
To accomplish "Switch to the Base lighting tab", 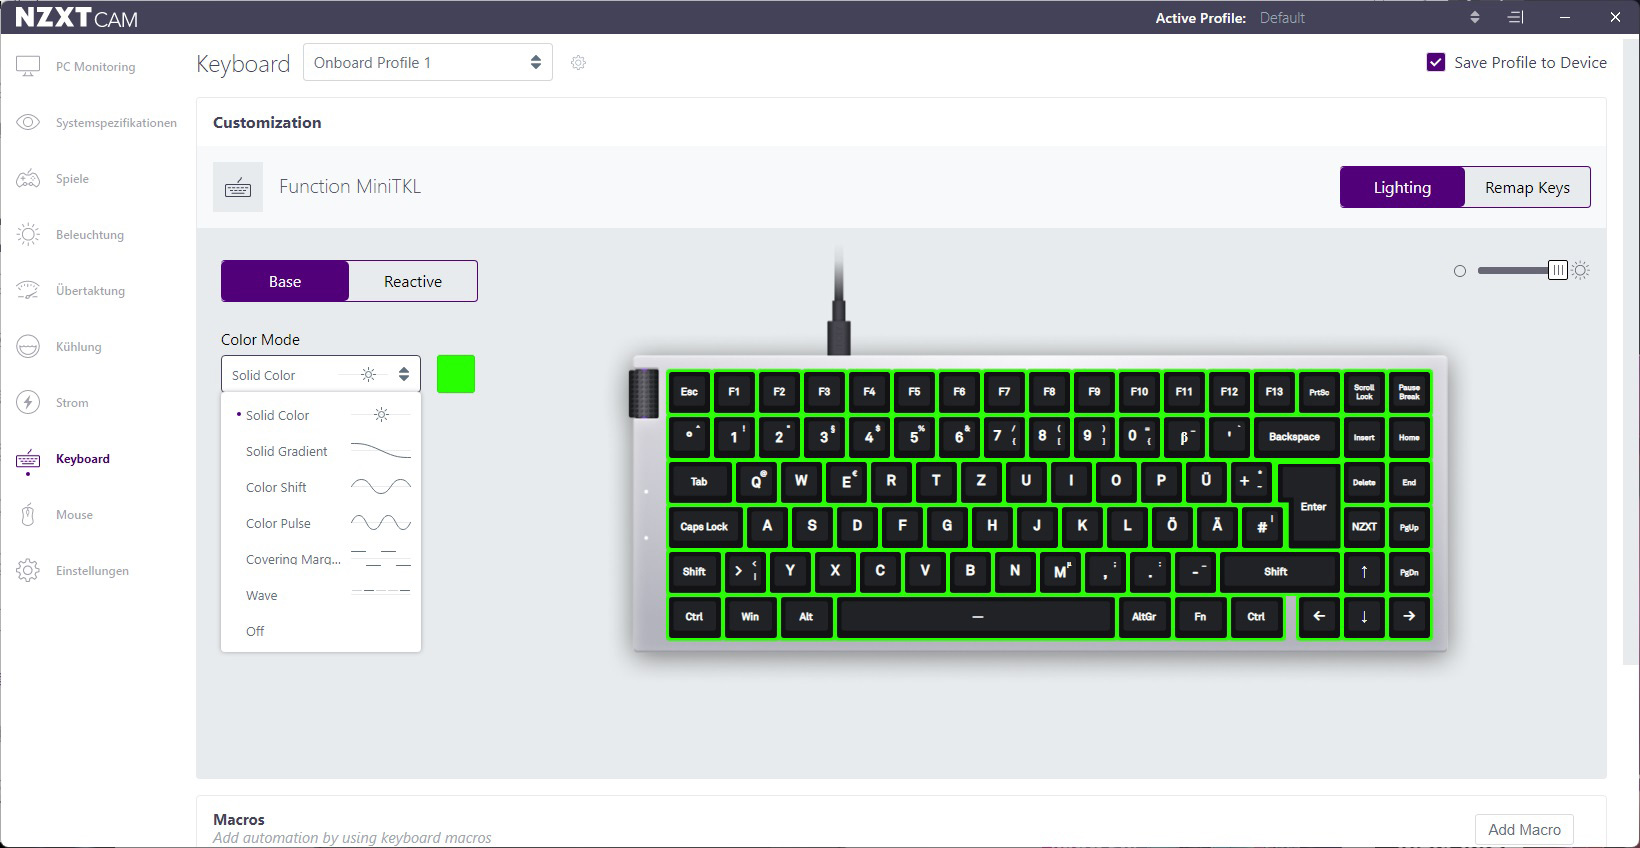I will click(285, 281).
